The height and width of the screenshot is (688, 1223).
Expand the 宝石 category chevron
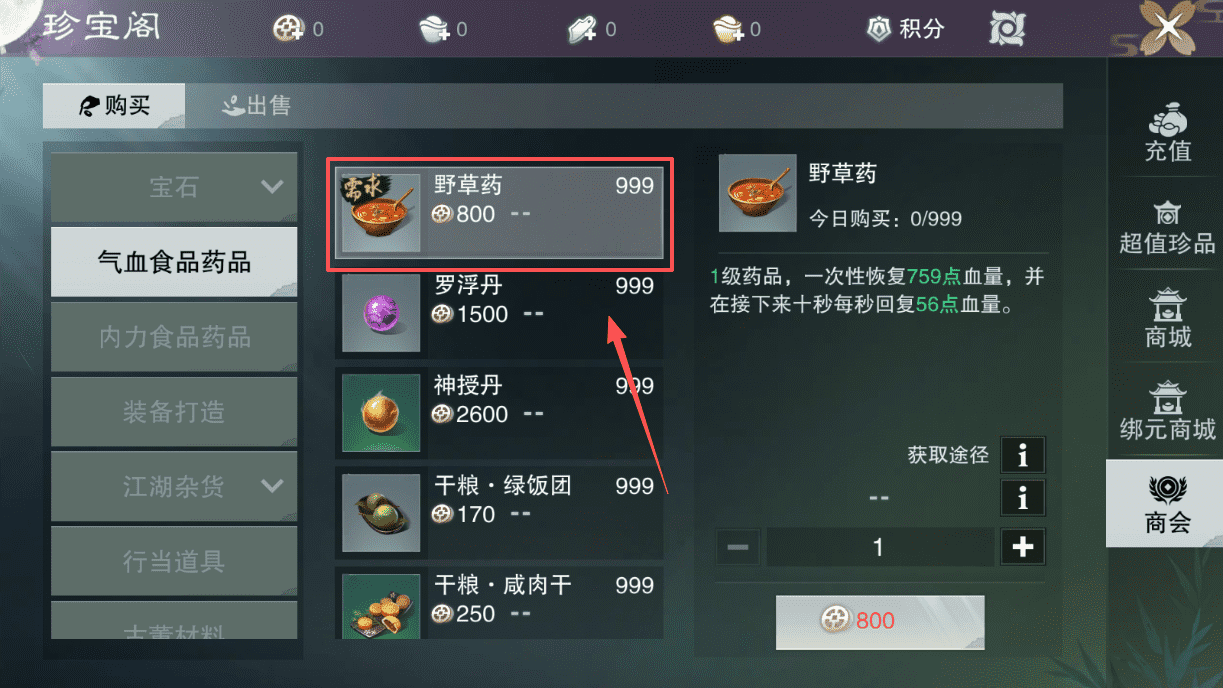pyautogui.click(x=272, y=187)
